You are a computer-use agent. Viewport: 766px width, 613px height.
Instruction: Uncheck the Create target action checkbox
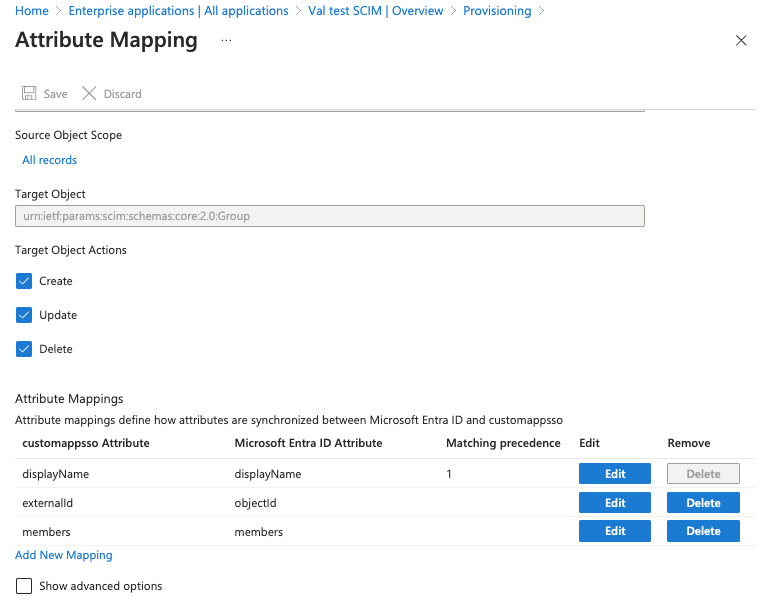point(25,281)
